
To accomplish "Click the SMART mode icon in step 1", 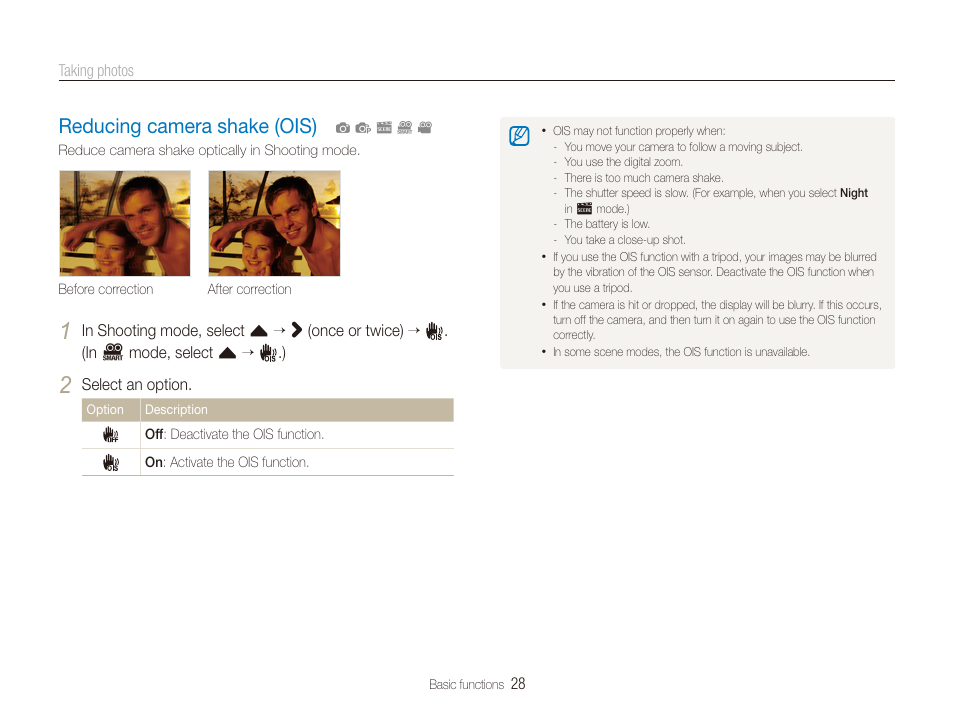I will click(x=113, y=352).
